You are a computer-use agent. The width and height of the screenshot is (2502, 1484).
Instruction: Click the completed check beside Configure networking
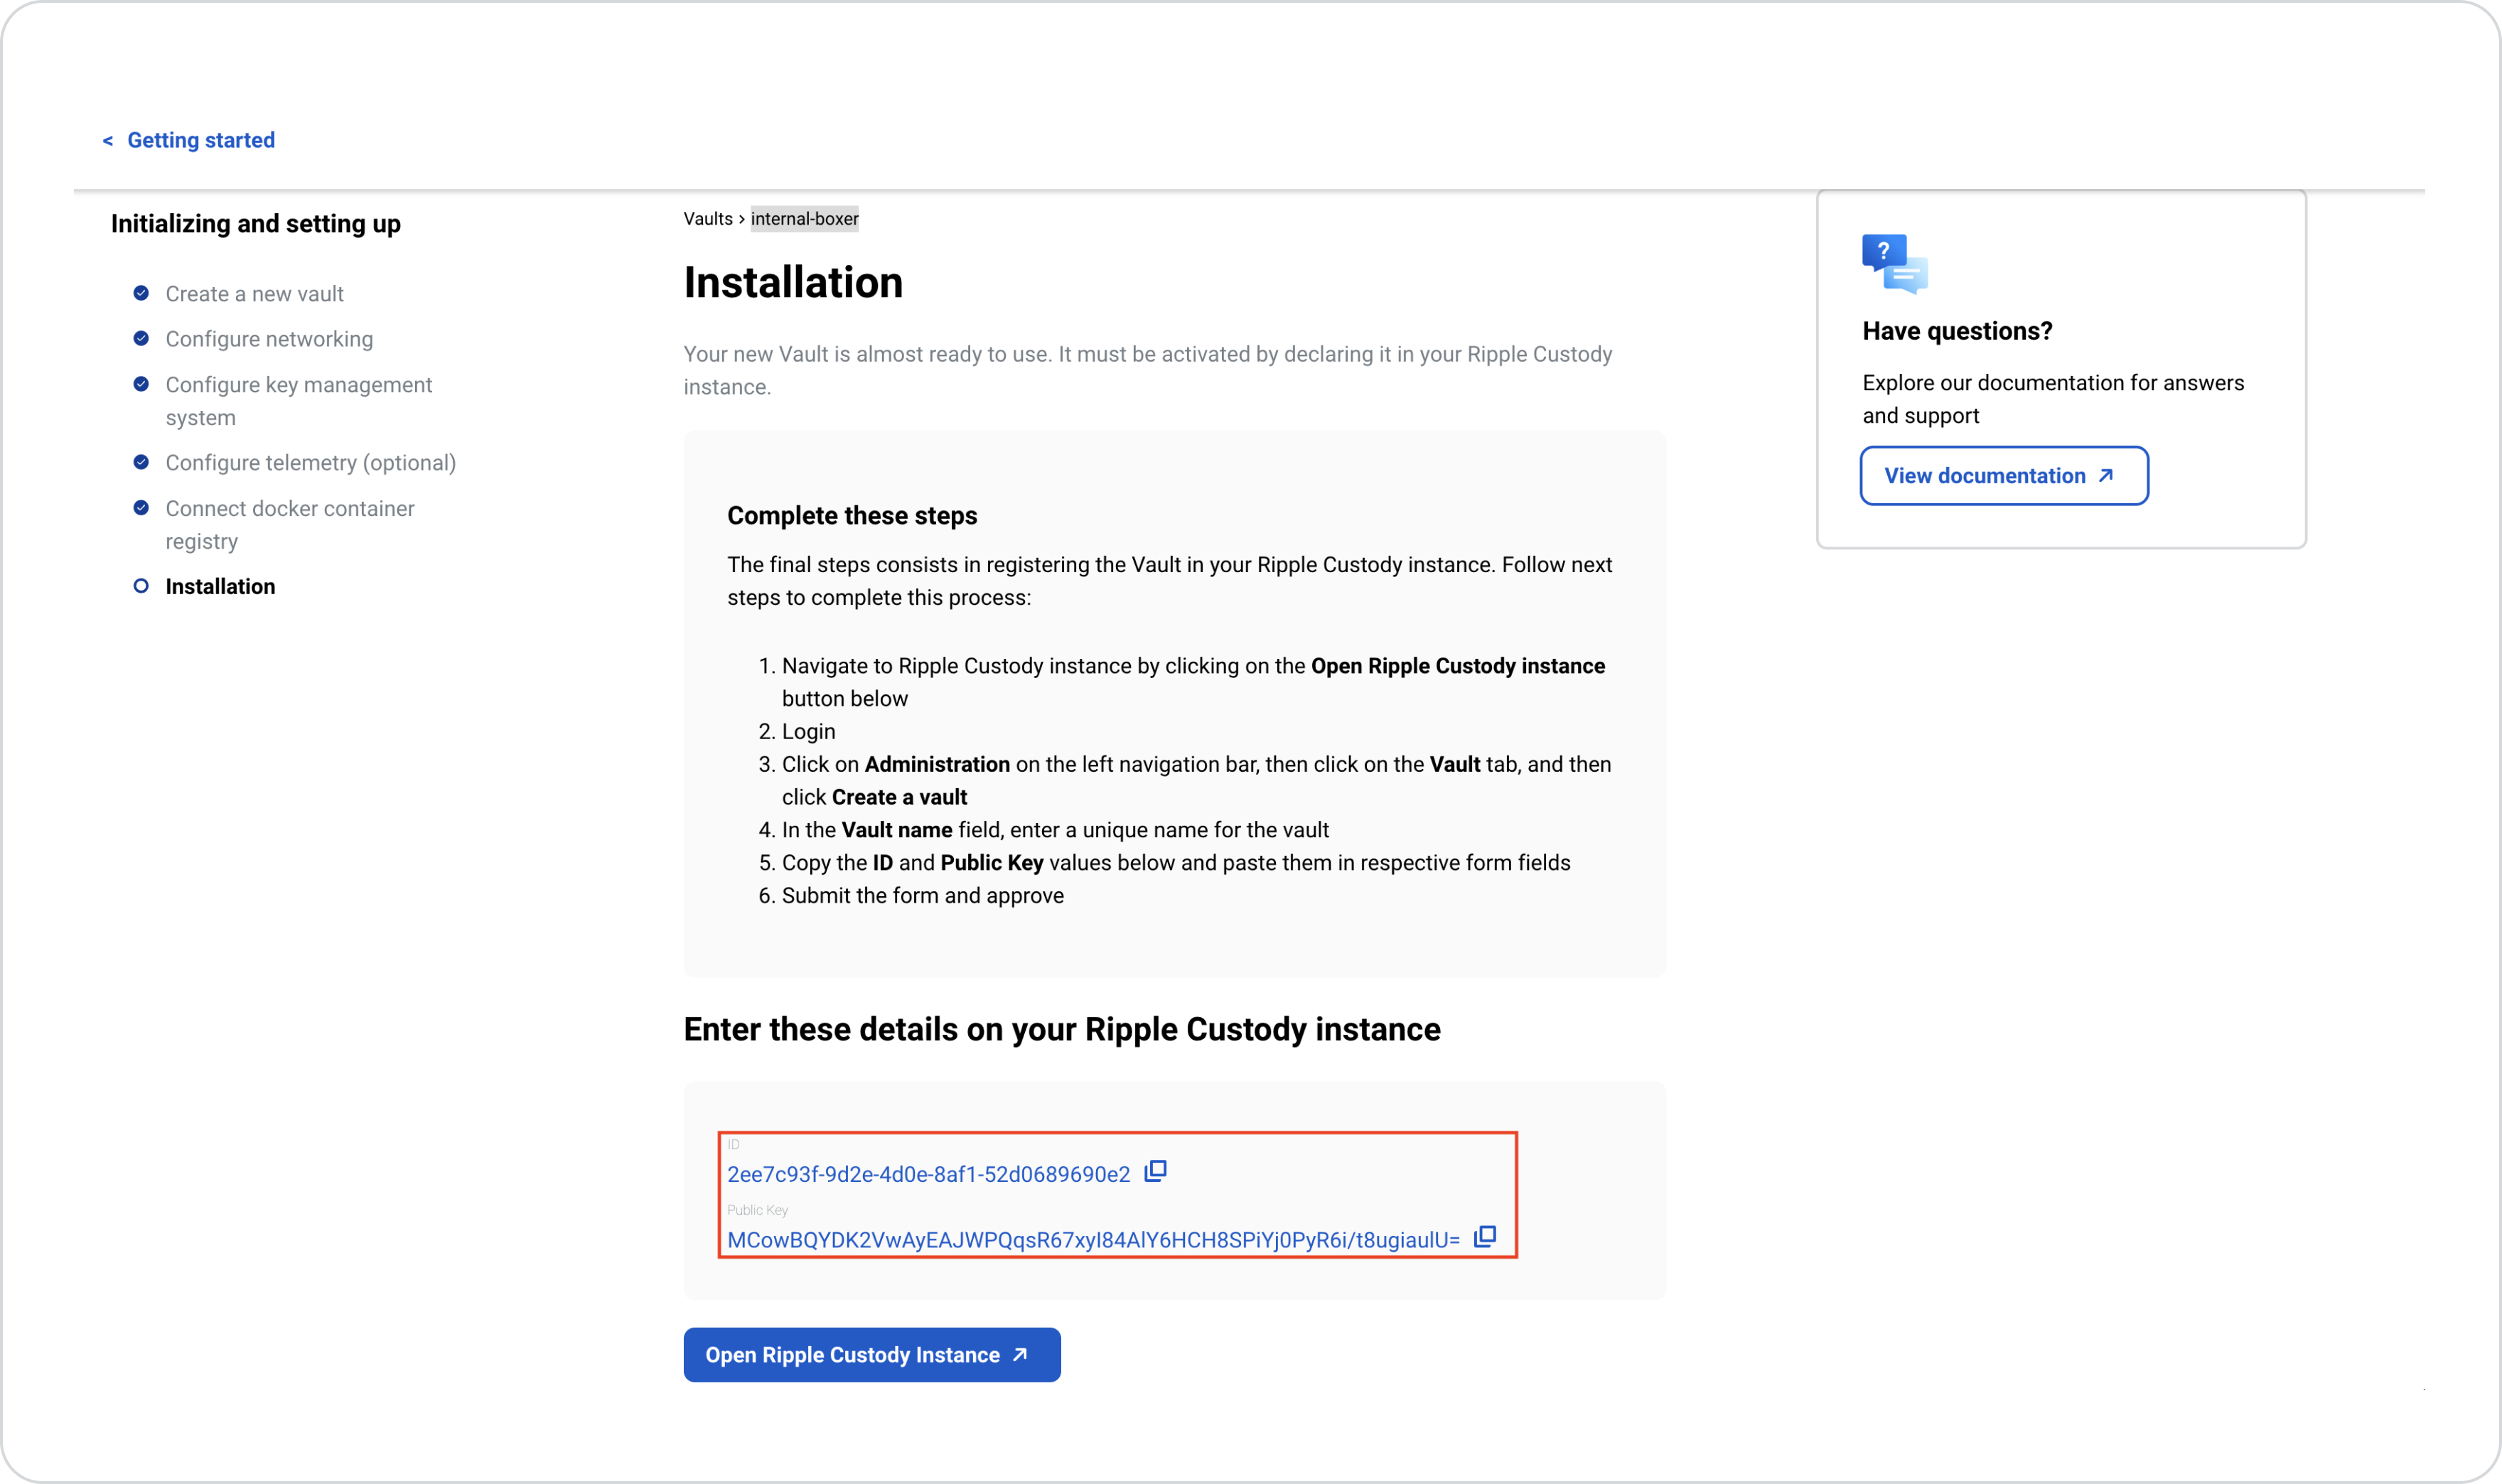point(141,338)
